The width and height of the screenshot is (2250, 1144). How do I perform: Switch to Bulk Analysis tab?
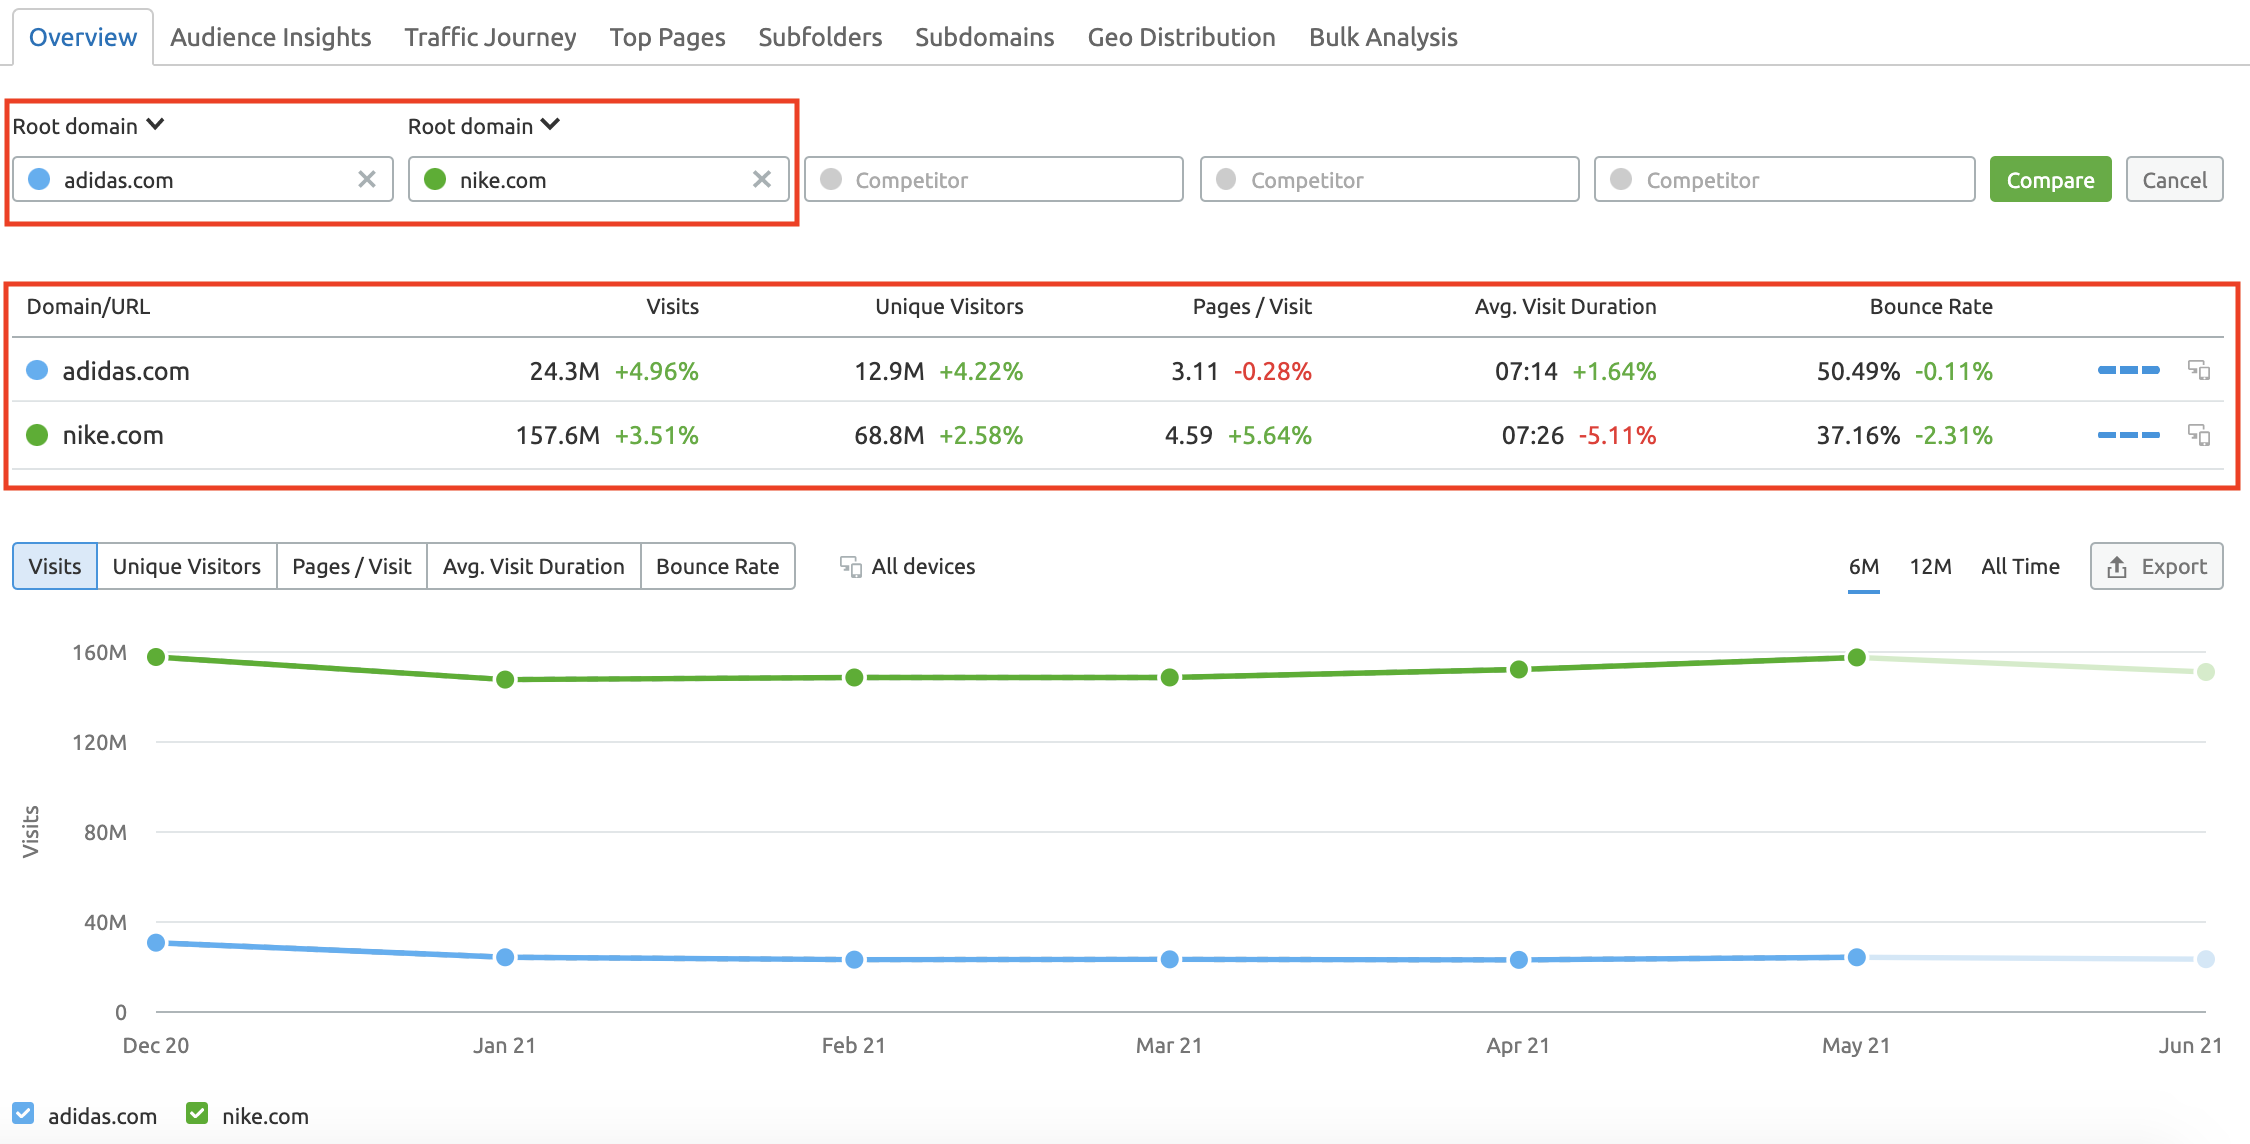[x=1383, y=37]
